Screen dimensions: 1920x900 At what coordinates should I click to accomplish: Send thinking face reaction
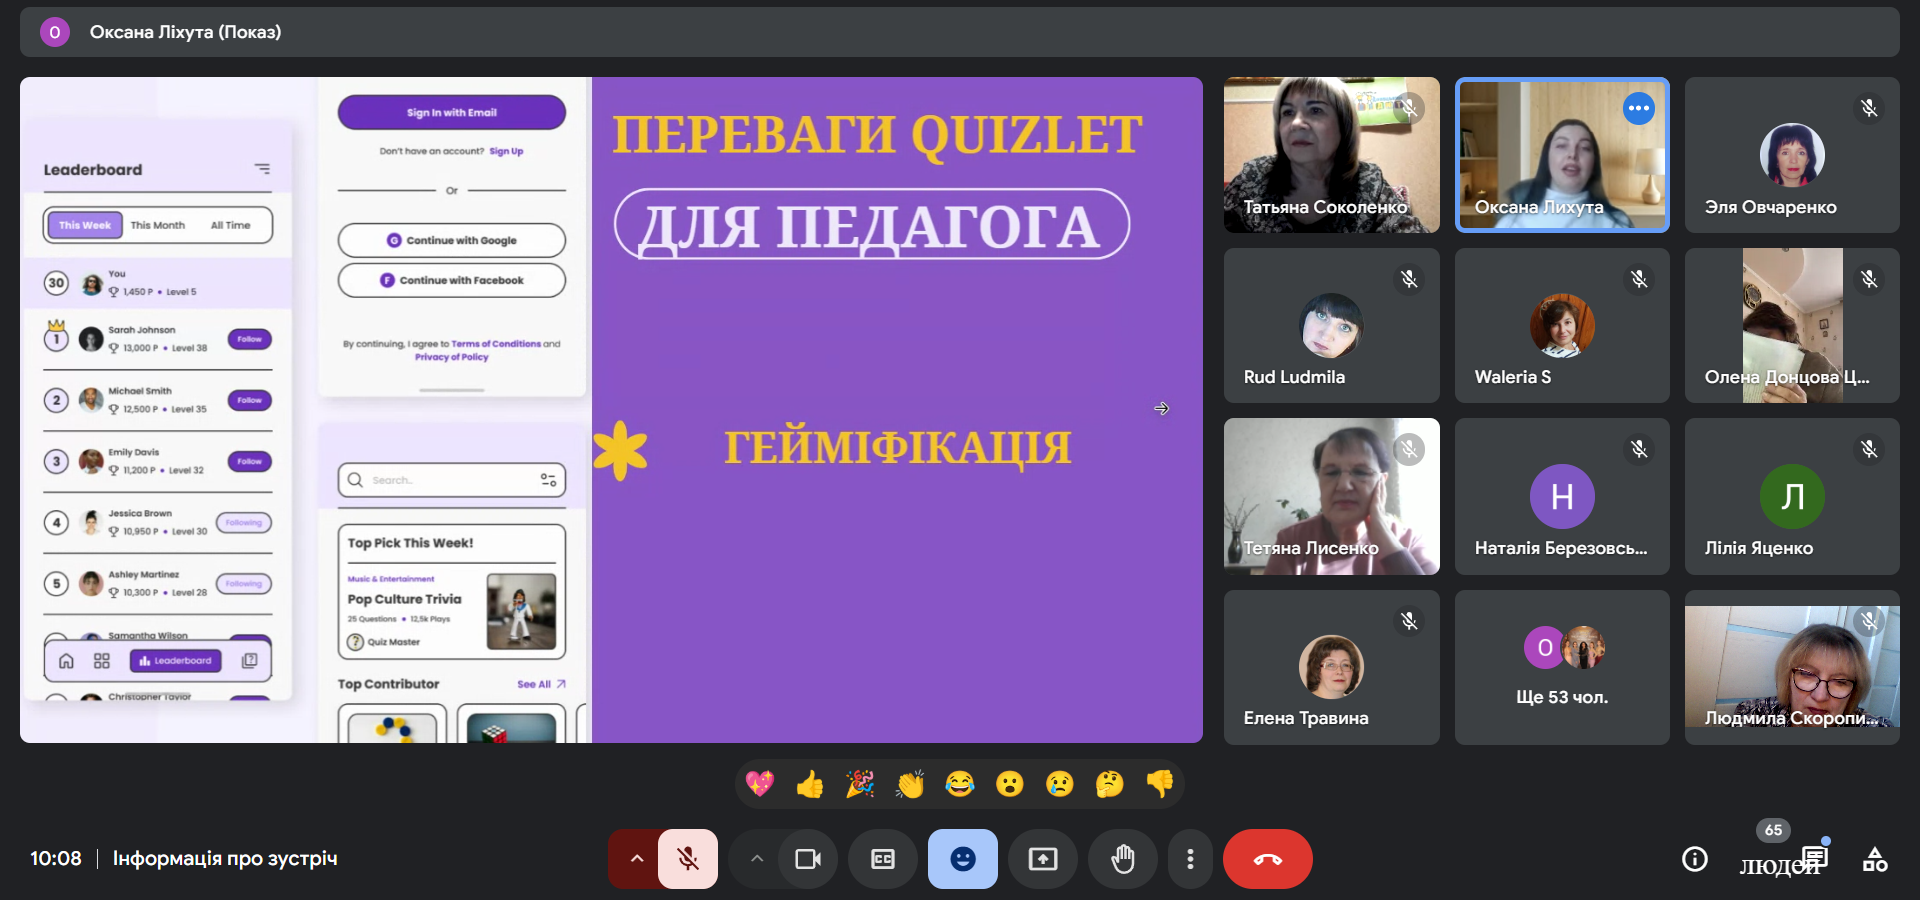tap(1110, 784)
